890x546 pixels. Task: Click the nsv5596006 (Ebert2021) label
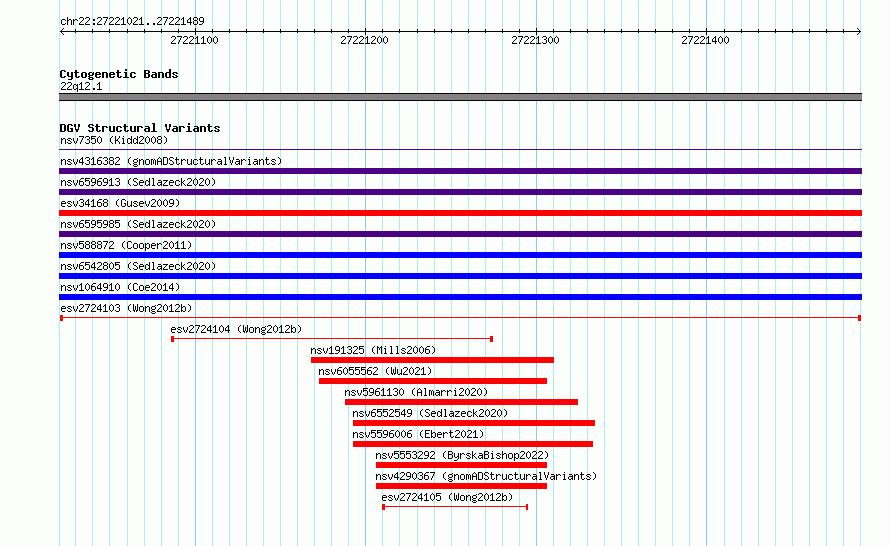(418, 434)
